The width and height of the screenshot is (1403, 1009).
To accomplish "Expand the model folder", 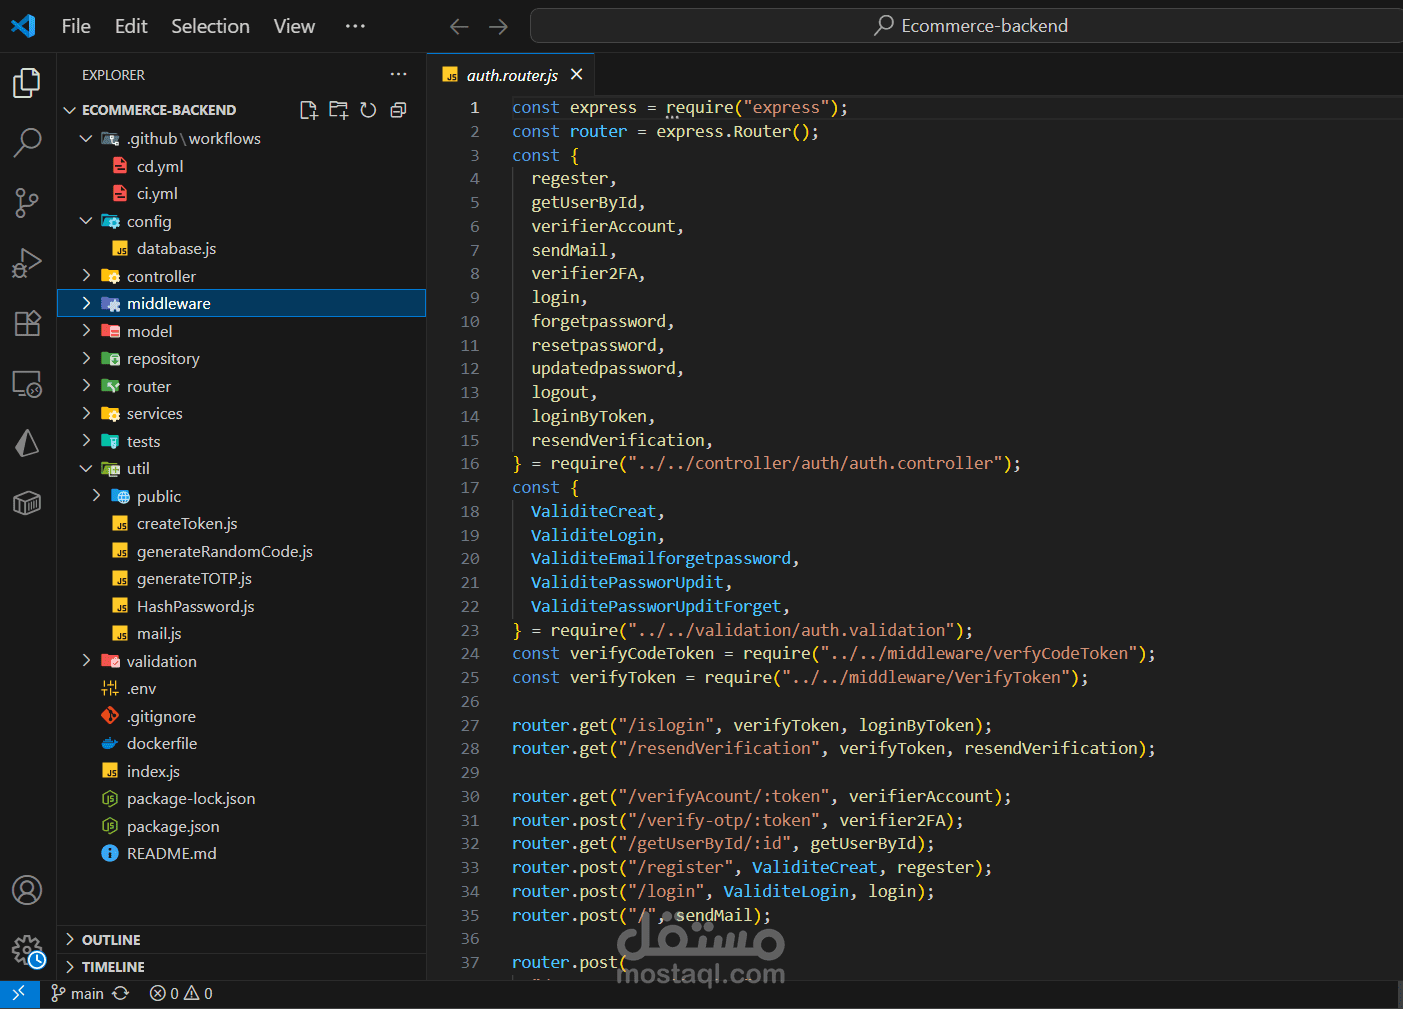I will pyautogui.click(x=242, y=331).
